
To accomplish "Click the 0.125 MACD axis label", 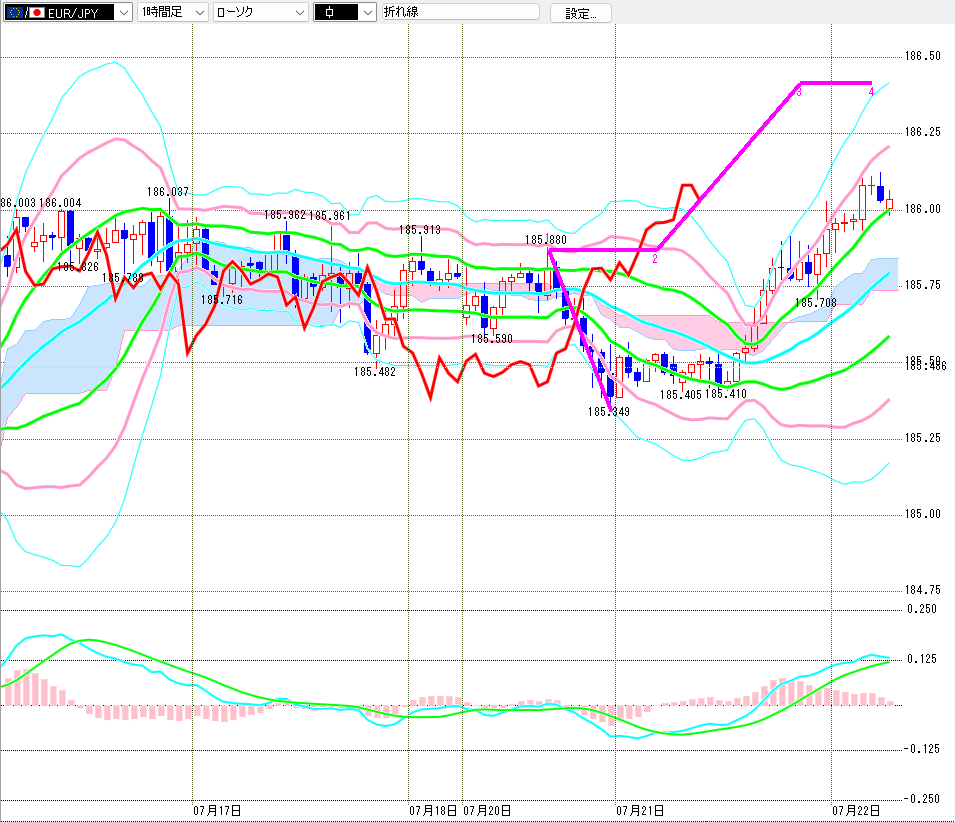I will pos(922,659).
